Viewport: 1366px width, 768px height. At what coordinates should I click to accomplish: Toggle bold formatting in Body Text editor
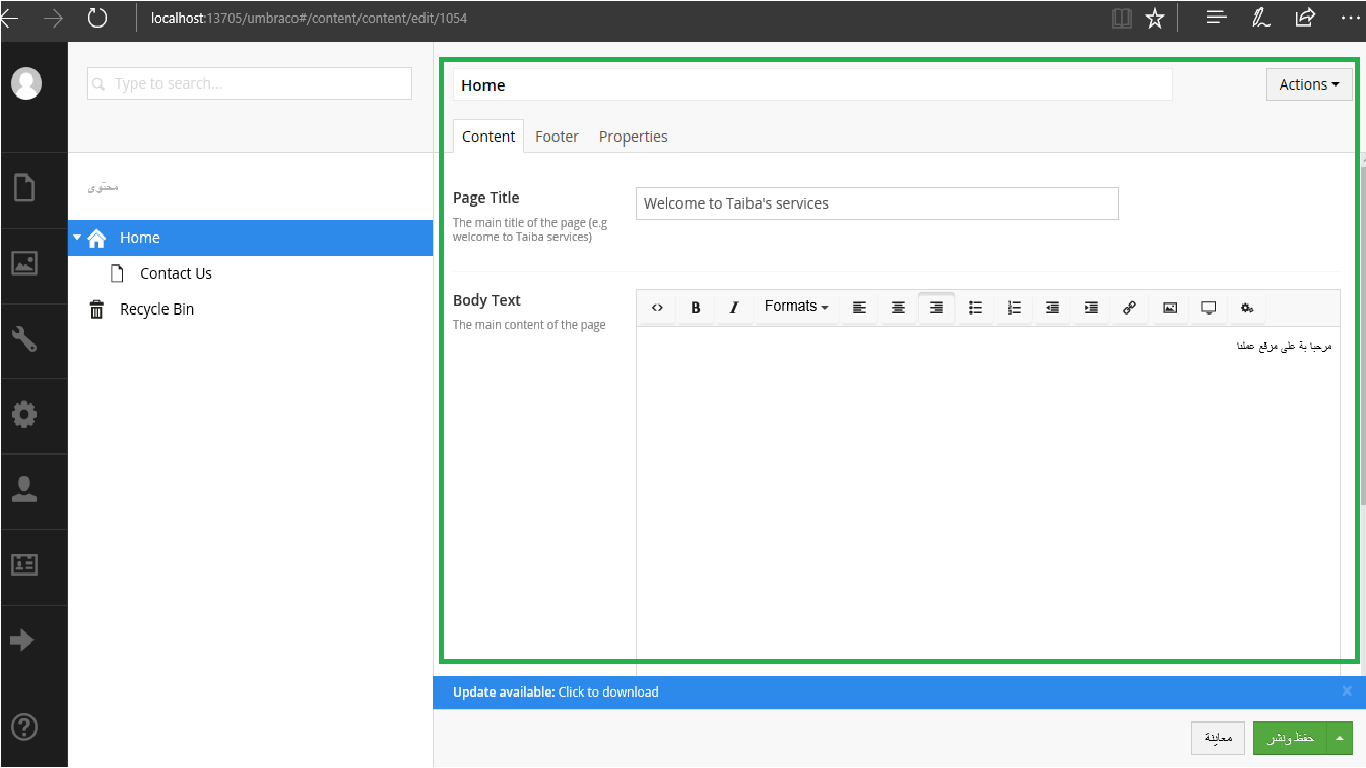(x=695, y=308)
